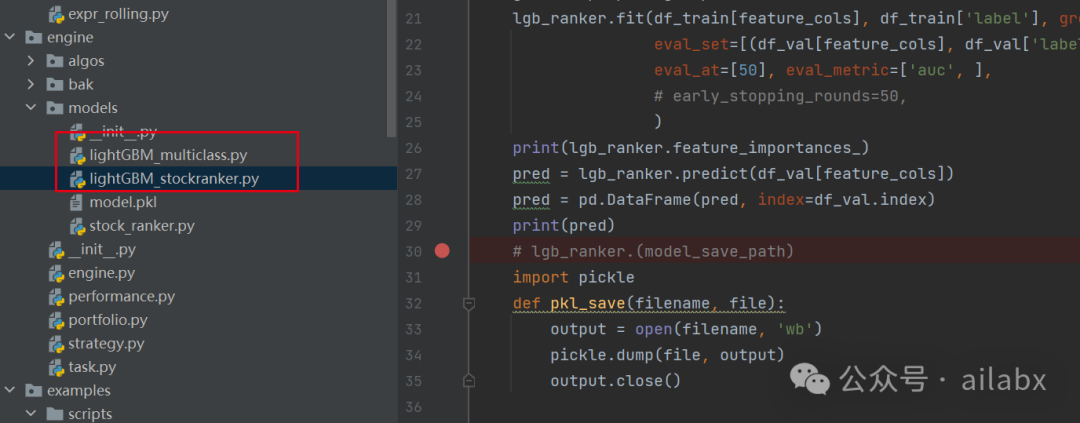Select the scripts folder icon
Screen dimensions: 1080x423
tap(54, 414)
